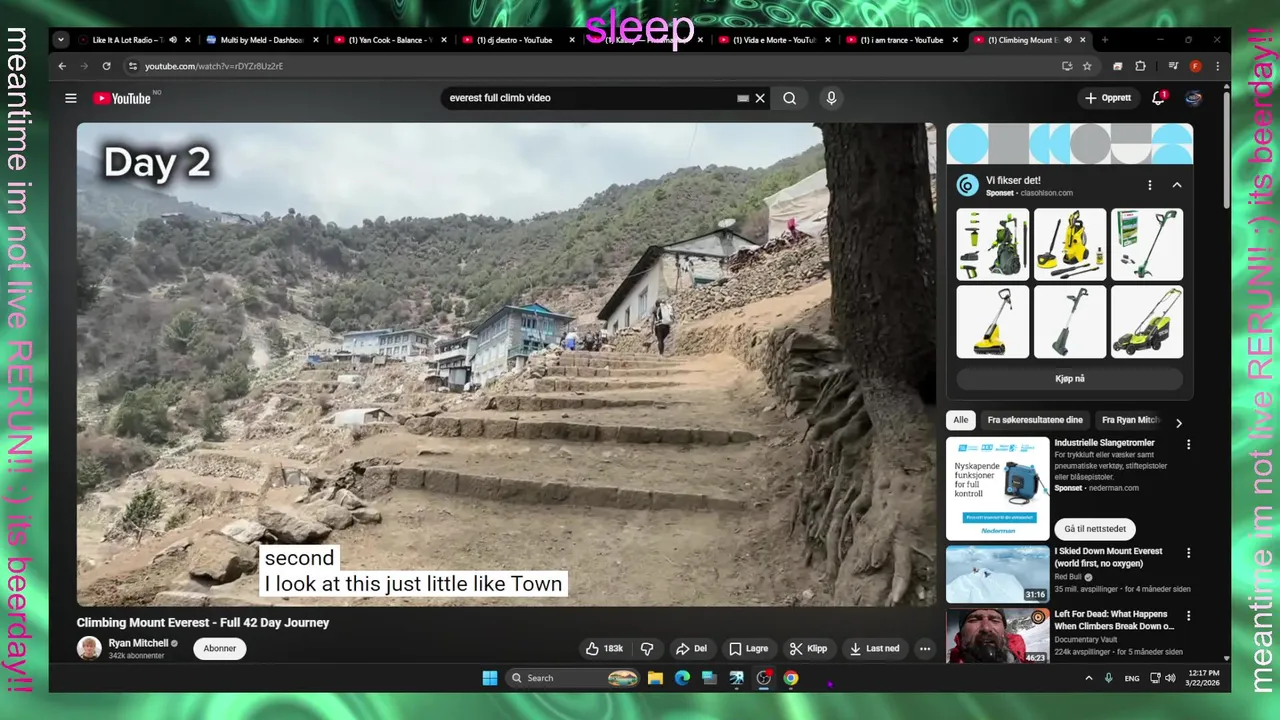Viewport: 1280px width, 720px height.
Task: Open Left For Dead video thumbnail
Action: pos(998,636)
